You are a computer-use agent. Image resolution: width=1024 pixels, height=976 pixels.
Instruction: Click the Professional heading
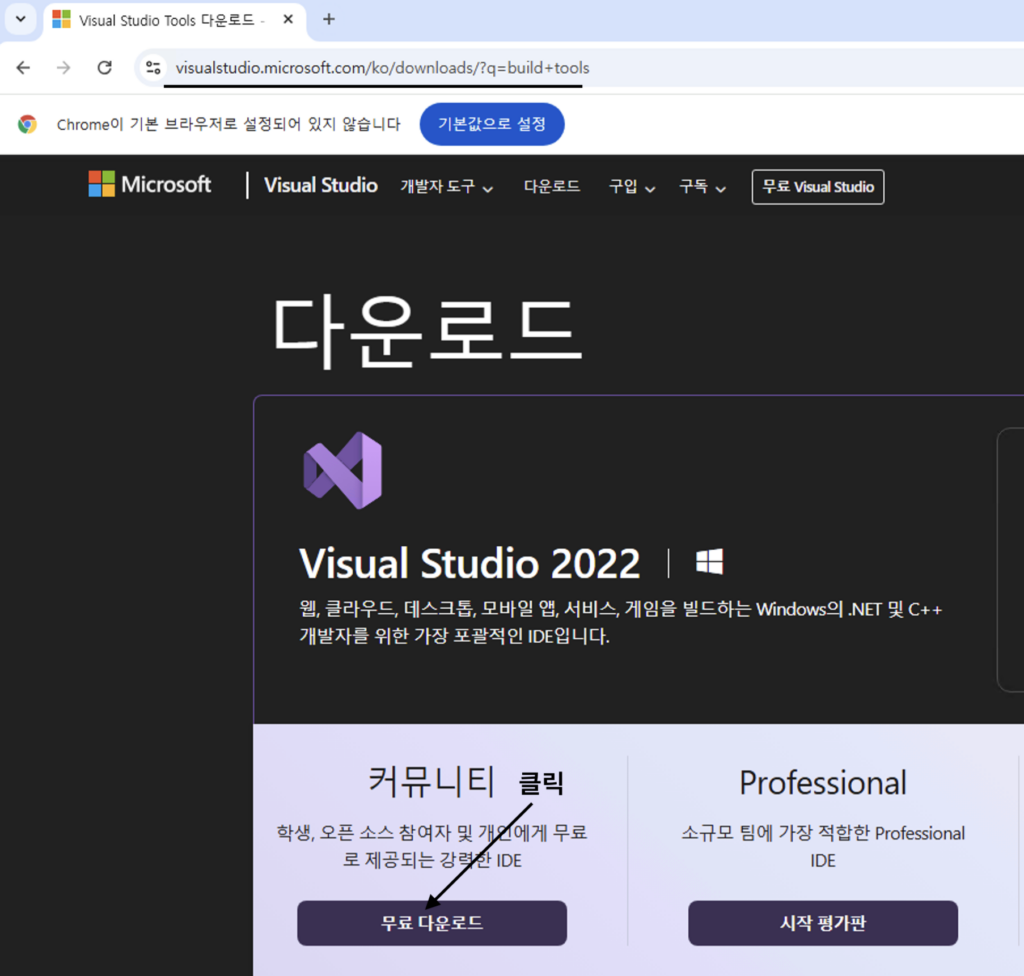tap(823, 783)
